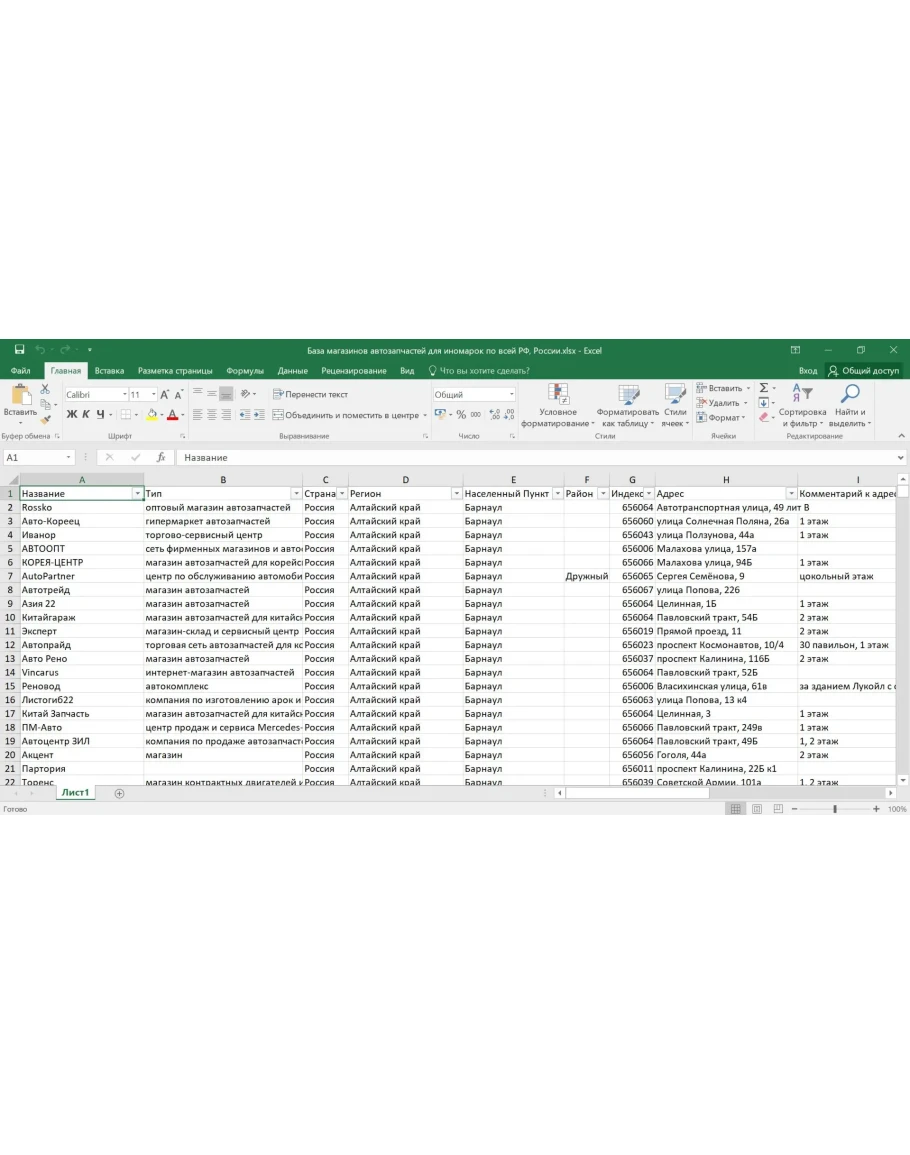Click the Decrease Decimal icon
Screen dimensions: 910x1155
pyautogui.click(x=508, y=415)
